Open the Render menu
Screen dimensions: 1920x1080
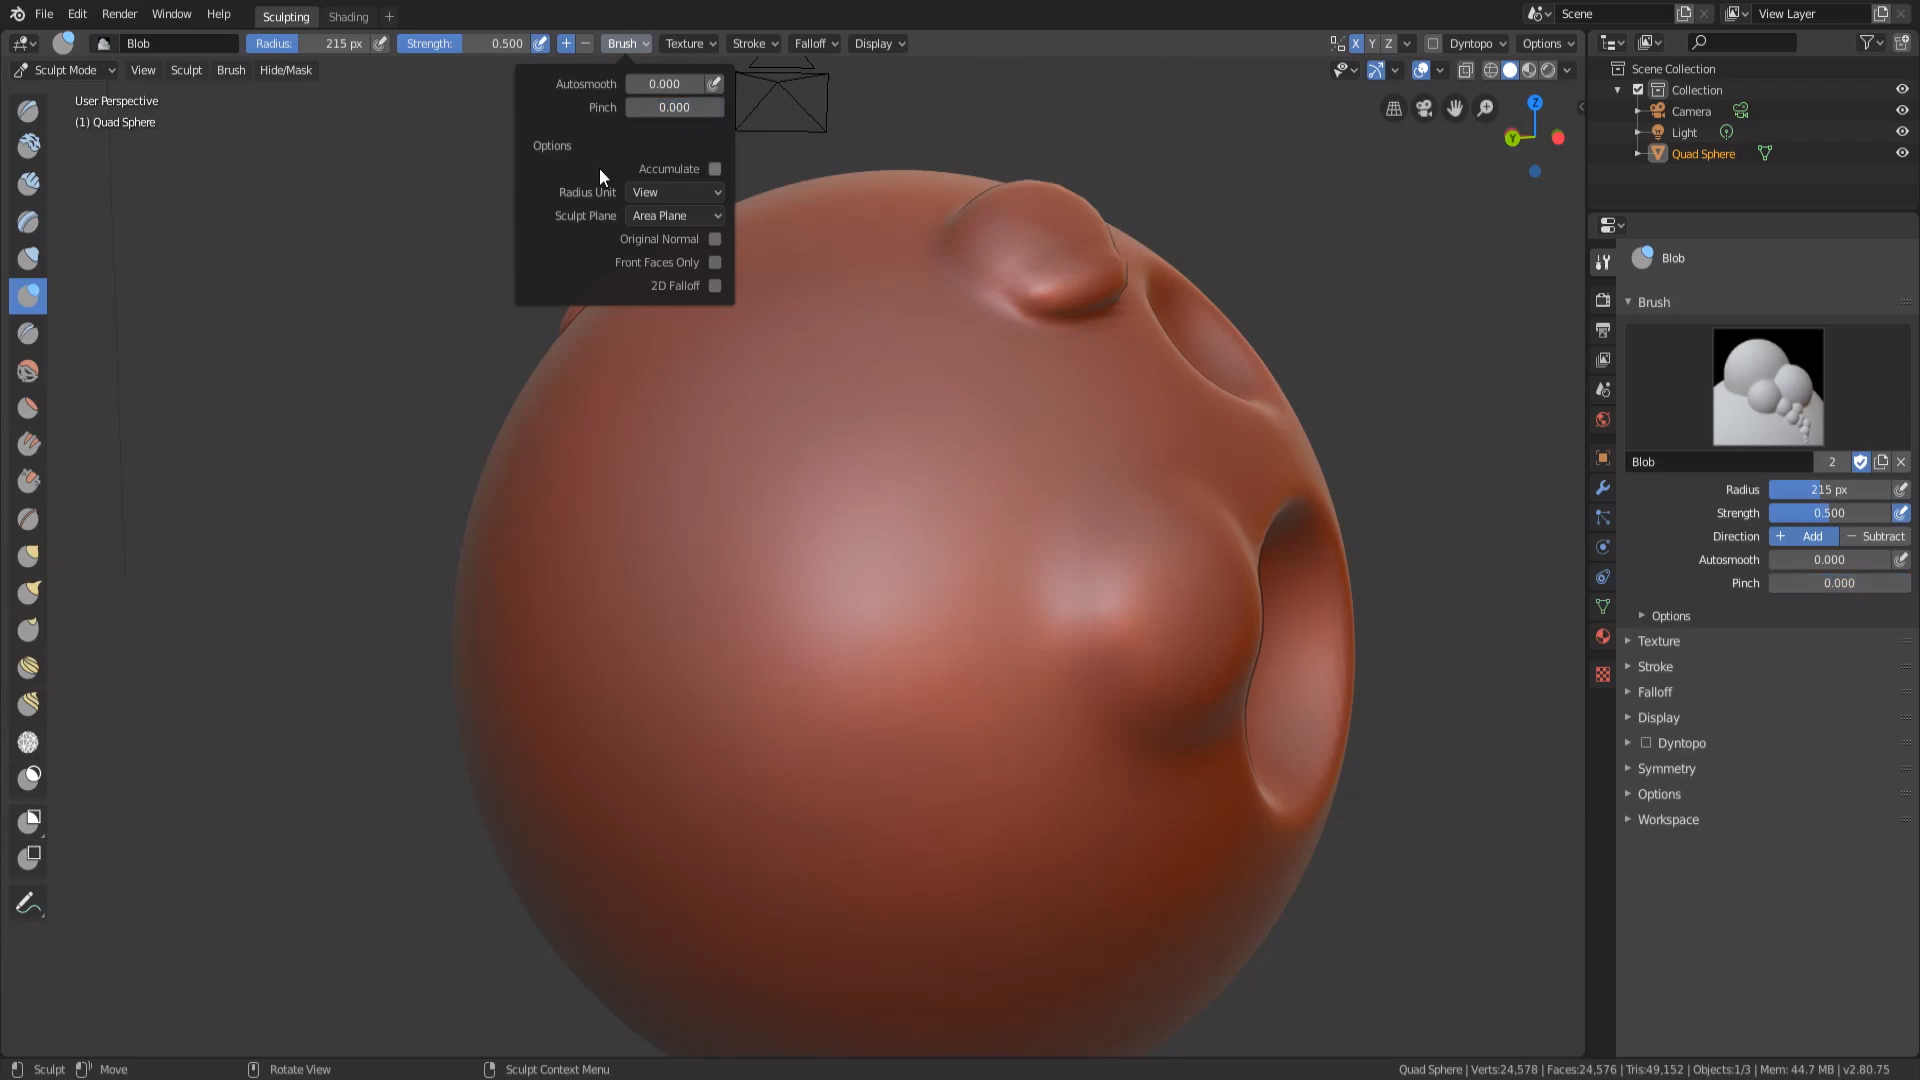pos(119,14)
